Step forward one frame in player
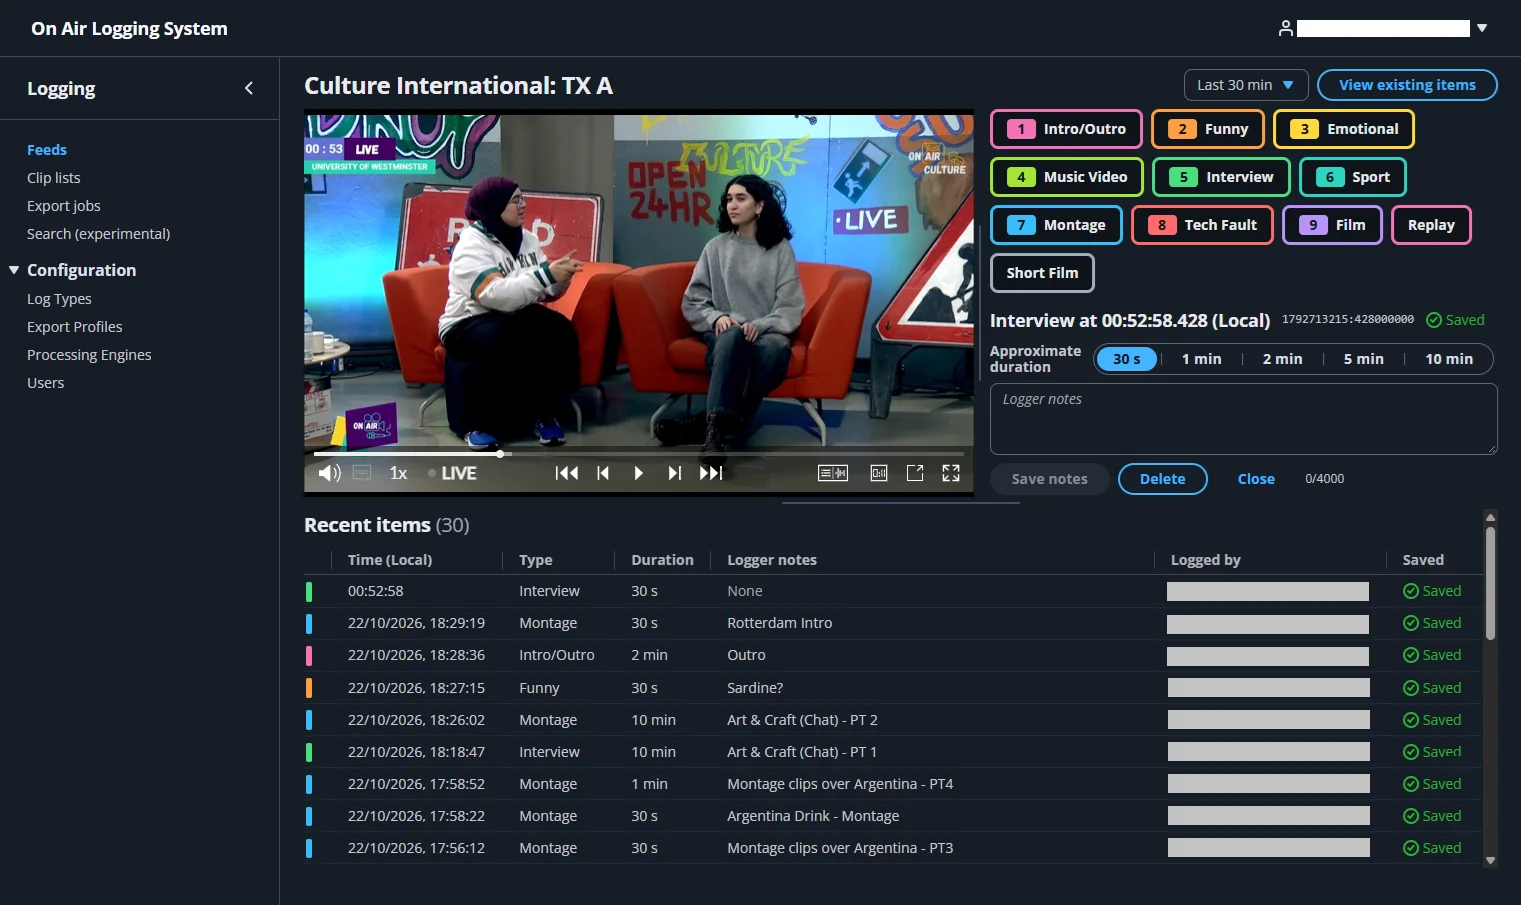The height and width of the screenshot is (905, 1521). [x=675, y=473]
